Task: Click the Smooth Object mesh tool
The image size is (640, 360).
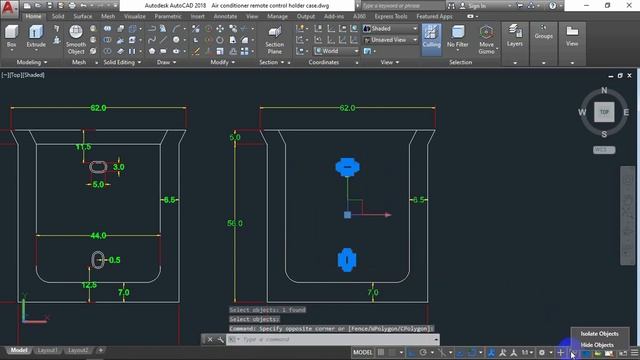Action: tap(76, 40)
